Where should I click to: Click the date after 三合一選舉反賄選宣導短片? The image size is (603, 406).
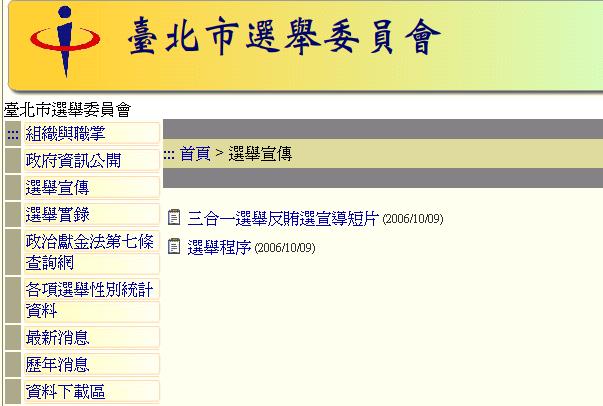pos(413,219)
